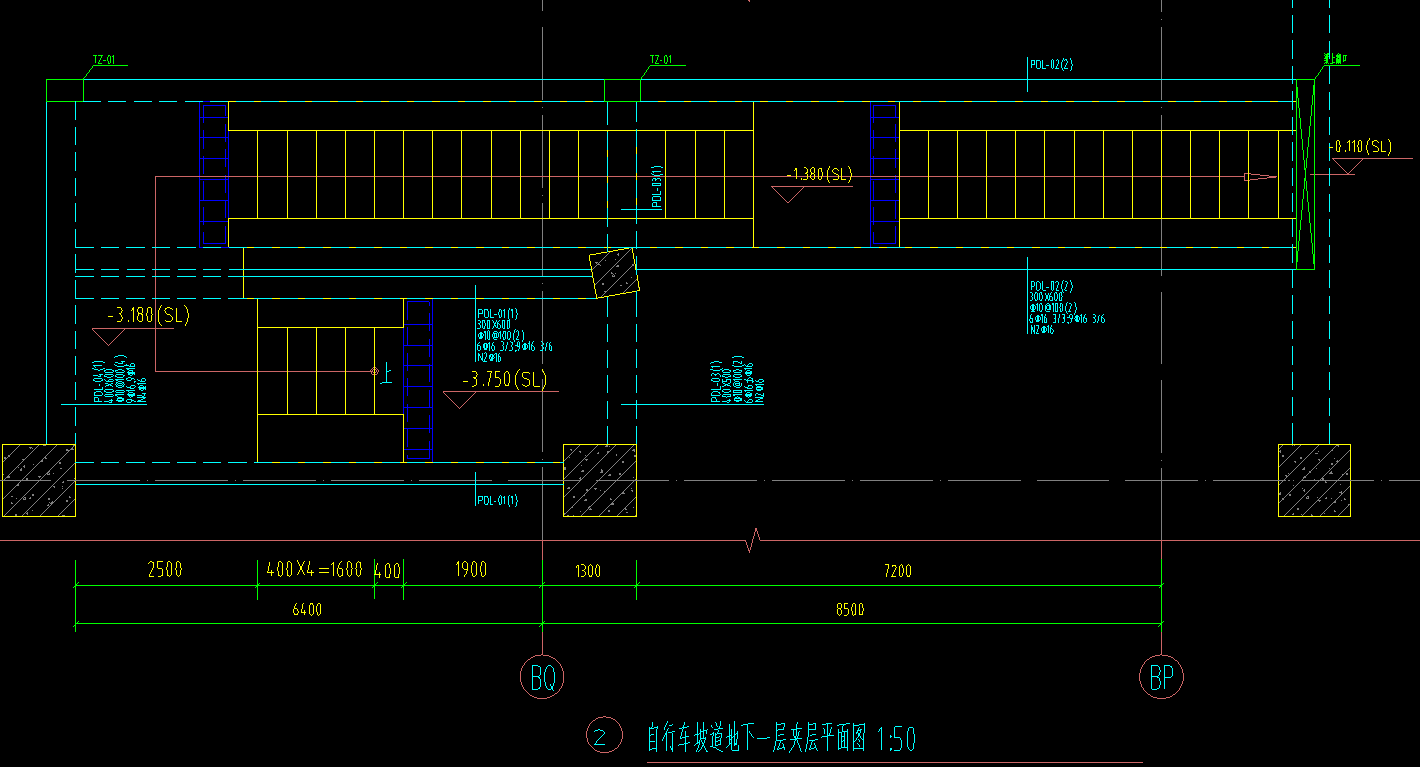Screen dimensions: 1420x767
Task: Click the green leader note at top right
Action: coord(1336,60)
